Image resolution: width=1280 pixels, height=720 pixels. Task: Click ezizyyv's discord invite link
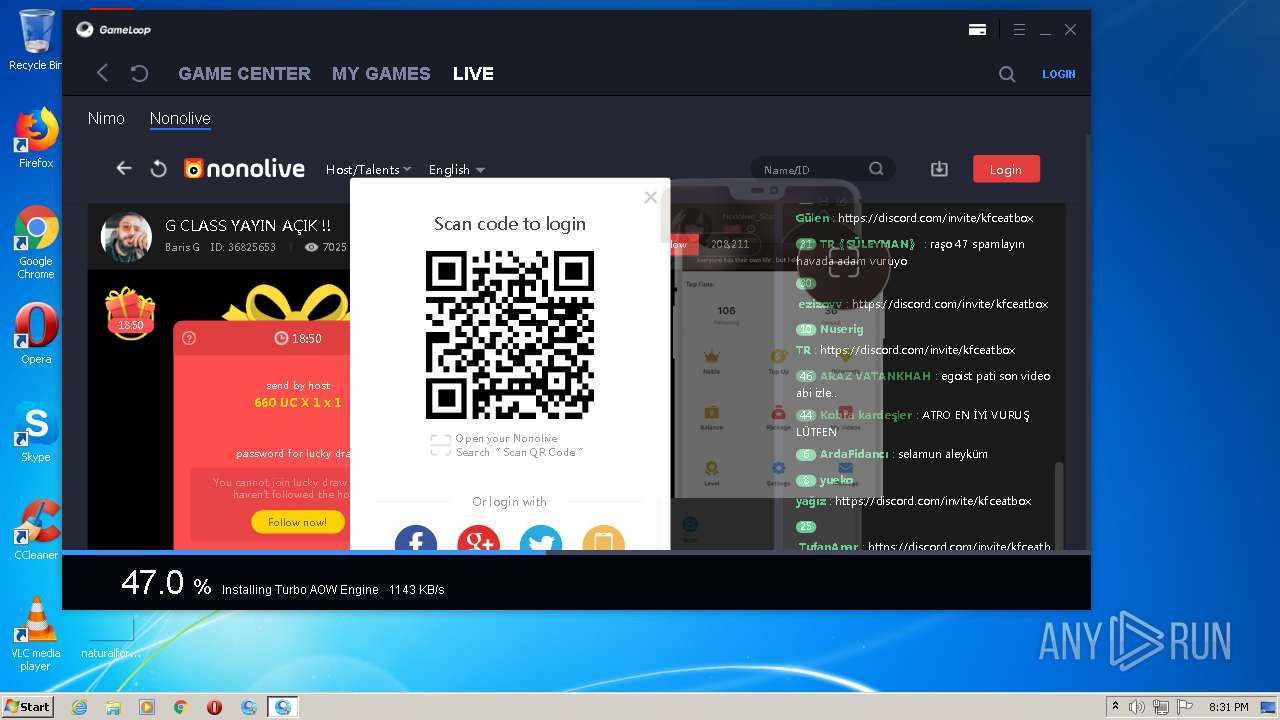pyautogui.click(x=950, y=304)
